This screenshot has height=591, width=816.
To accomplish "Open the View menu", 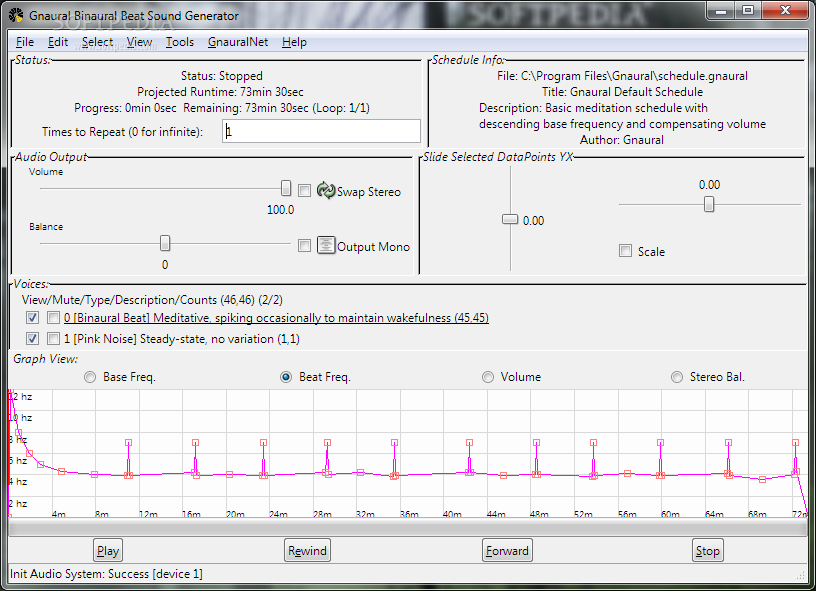I will pos(139,42).
